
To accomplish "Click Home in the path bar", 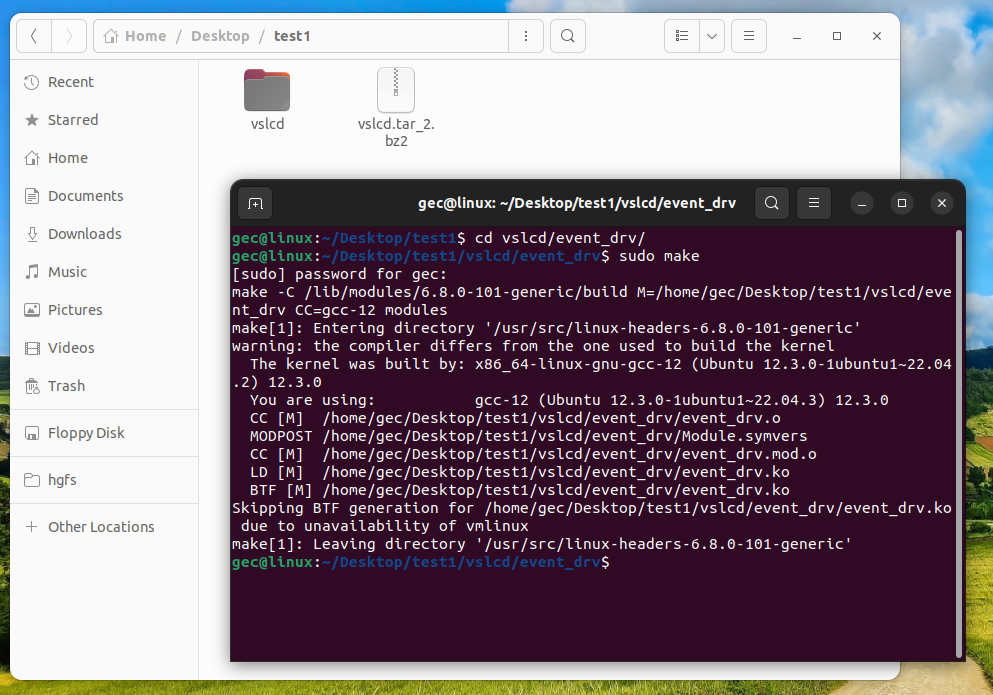I will pyautogui.click(x=135, y=36).
